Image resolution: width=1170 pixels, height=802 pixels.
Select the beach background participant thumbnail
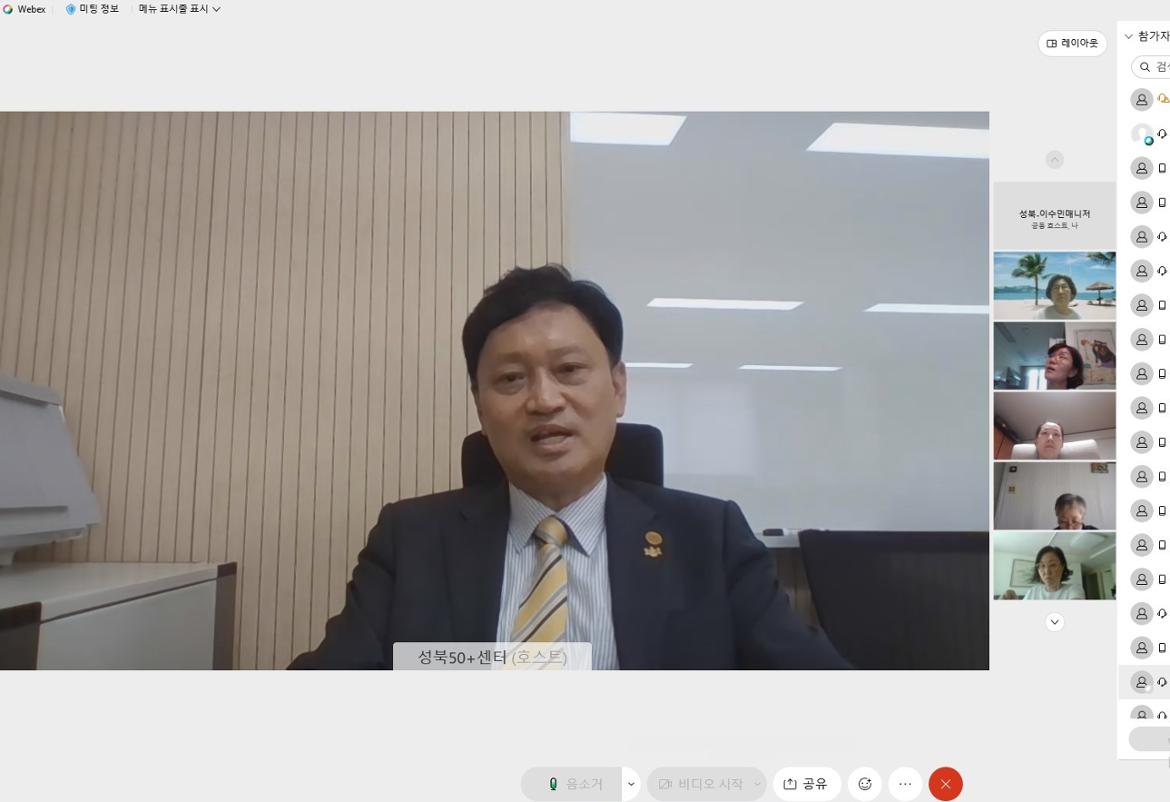click(x=1054, y=284)
